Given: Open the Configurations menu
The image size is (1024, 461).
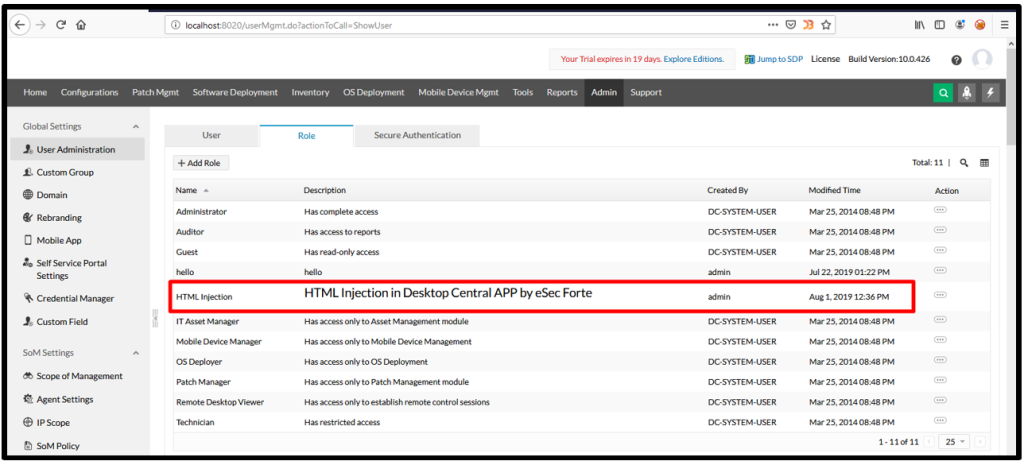Looking at the screenshot, I should pos(89,93).
